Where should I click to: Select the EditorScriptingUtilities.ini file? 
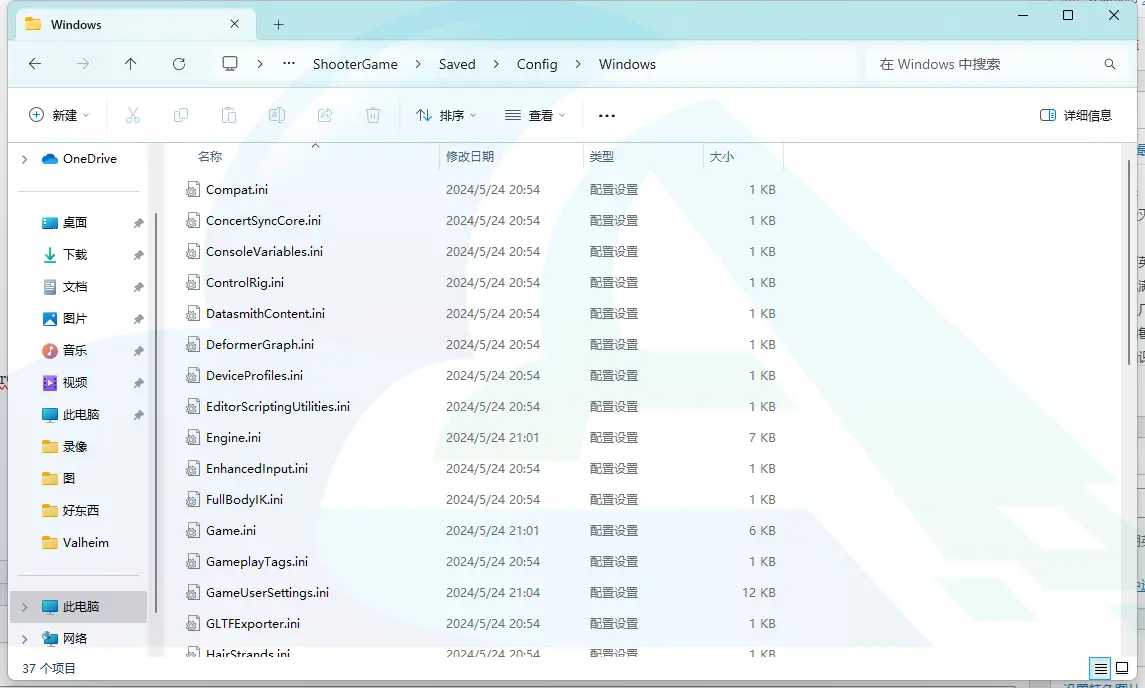click(x=277, y=407)
